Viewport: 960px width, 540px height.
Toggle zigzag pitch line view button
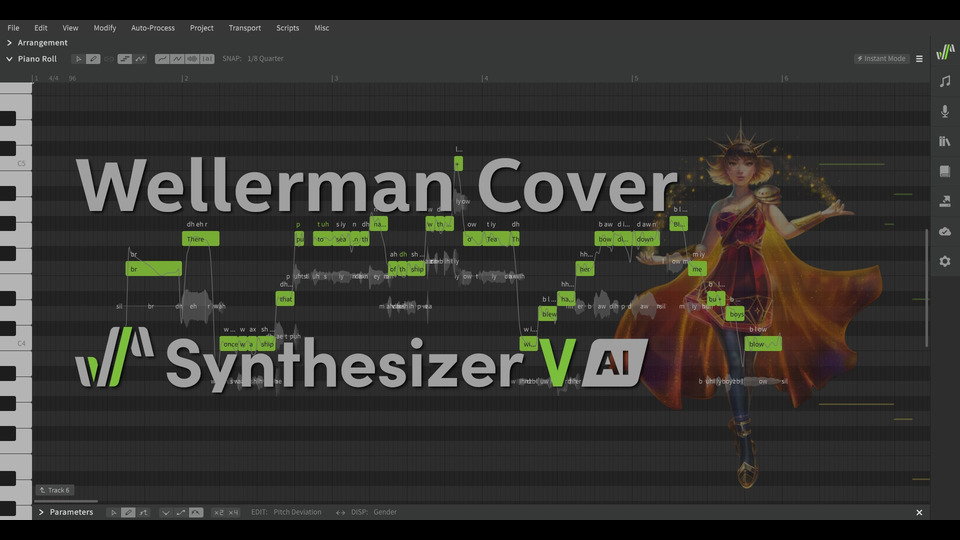(178, 59)
